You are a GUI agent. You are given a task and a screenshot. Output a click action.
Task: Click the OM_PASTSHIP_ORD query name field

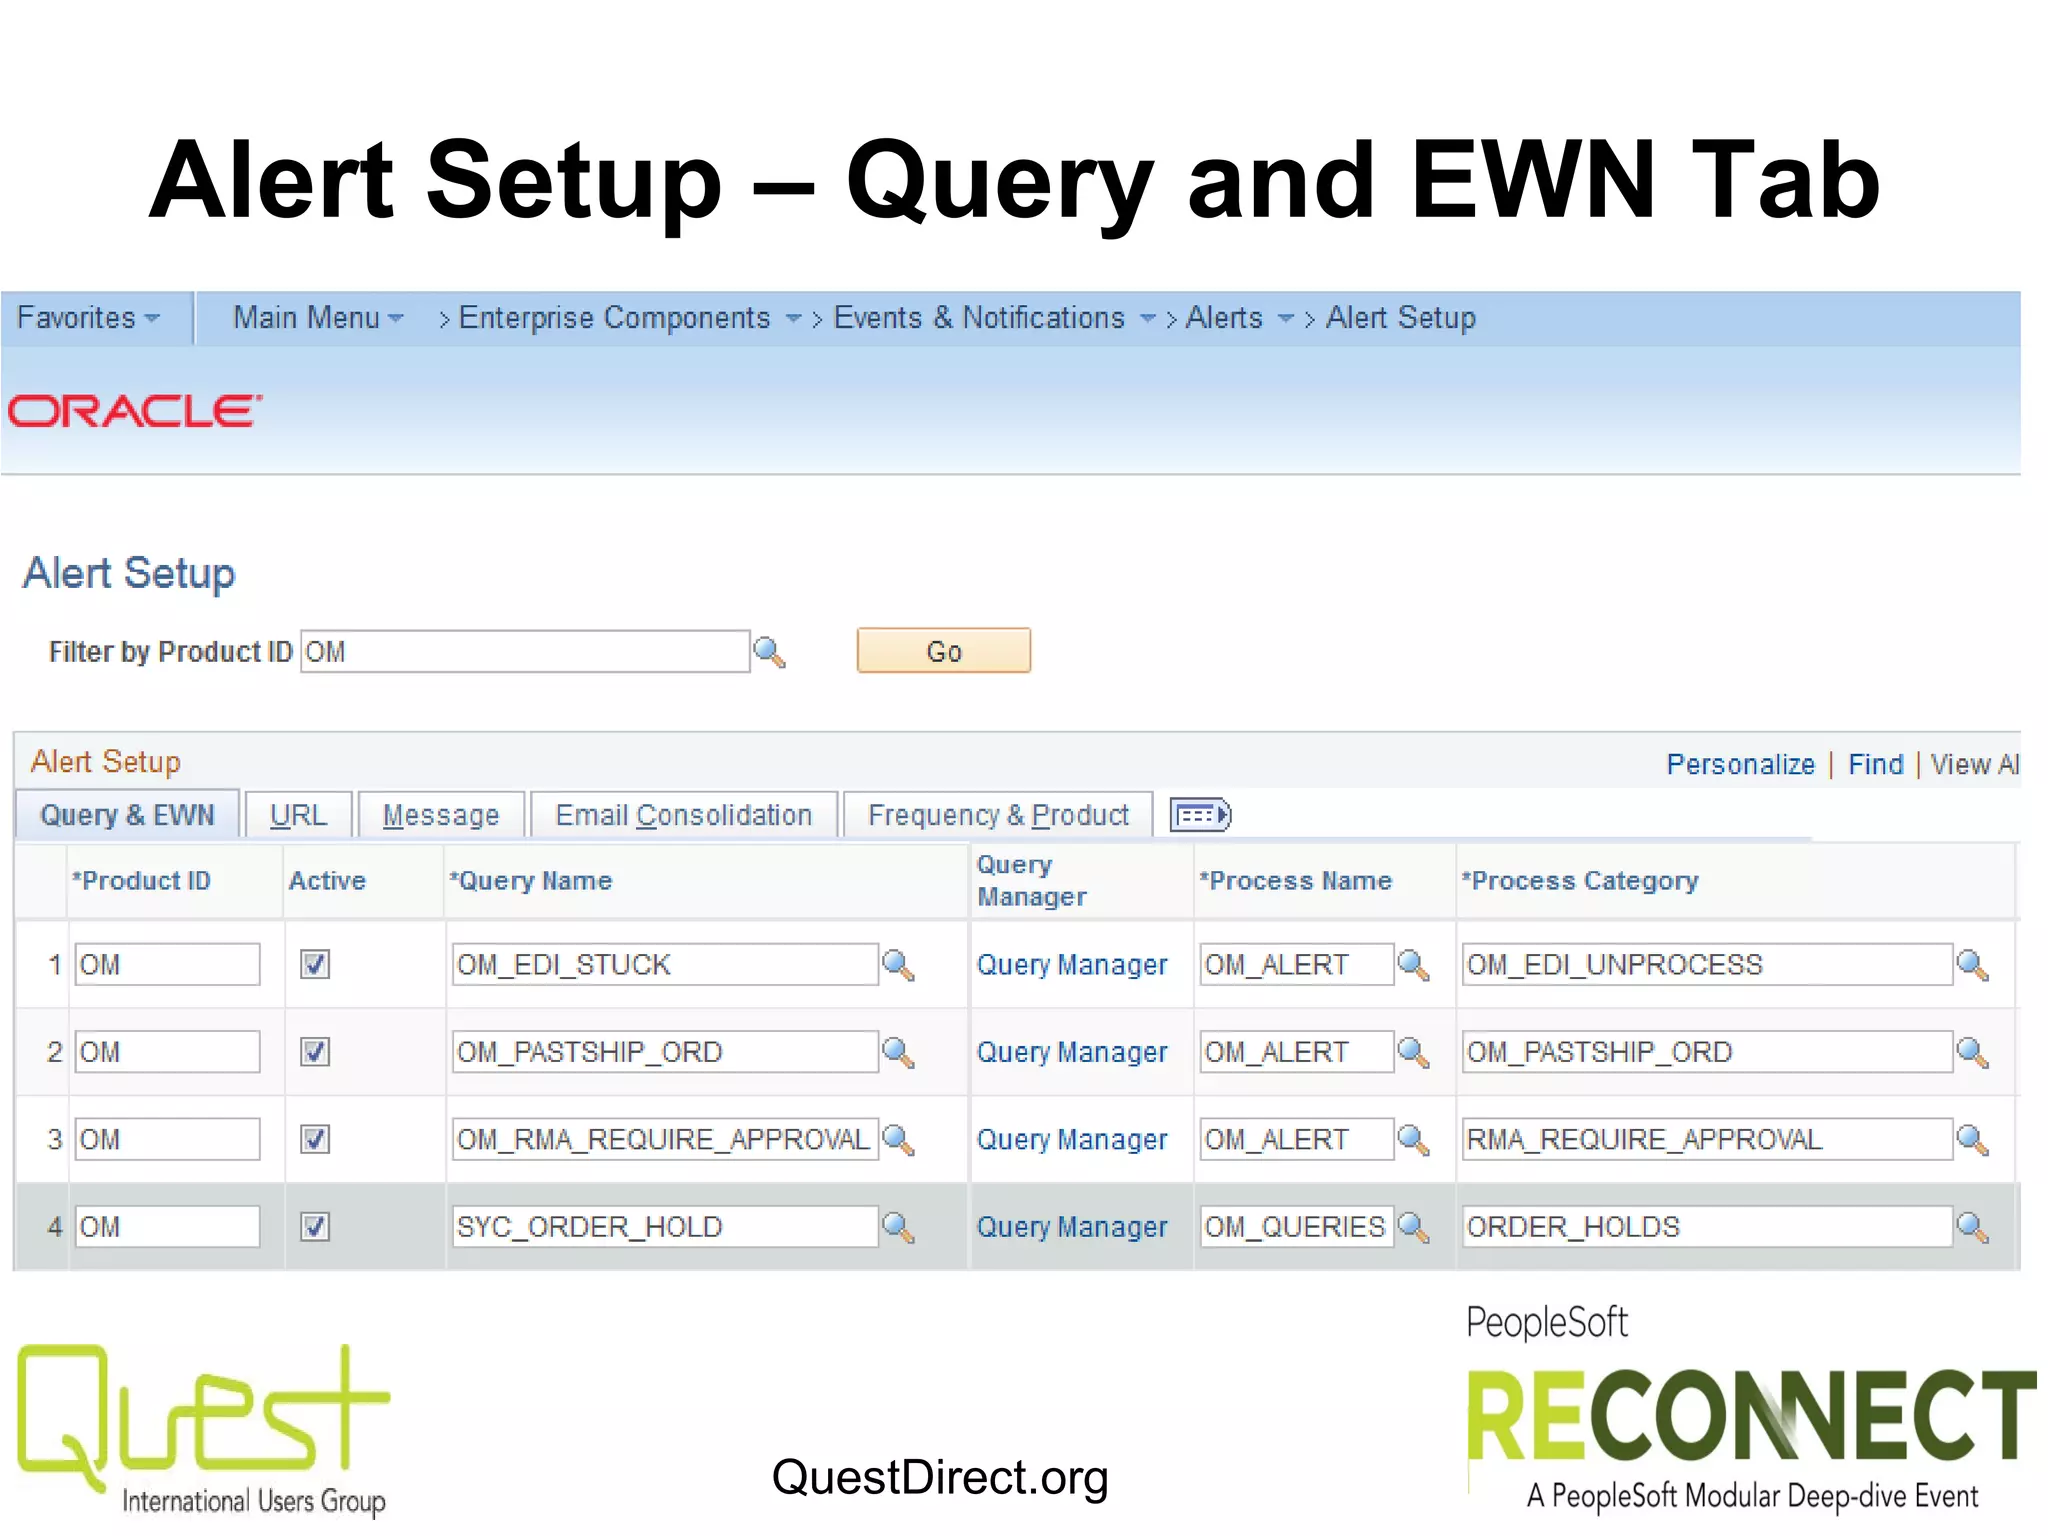coord(665,1052)
